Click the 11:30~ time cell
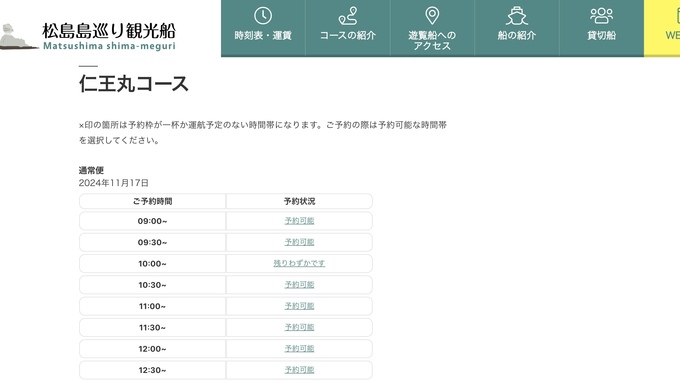The image size is (680, 382). point(152,327)
